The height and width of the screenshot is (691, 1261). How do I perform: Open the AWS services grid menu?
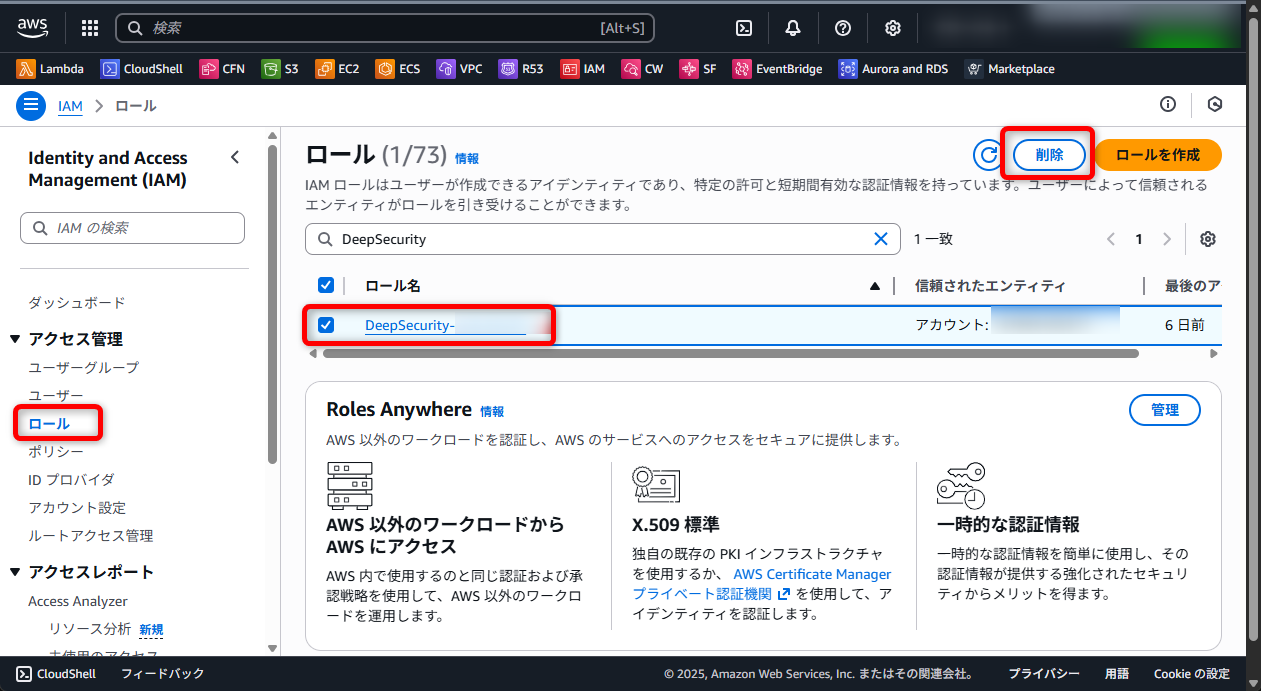(x=89, y=28)
